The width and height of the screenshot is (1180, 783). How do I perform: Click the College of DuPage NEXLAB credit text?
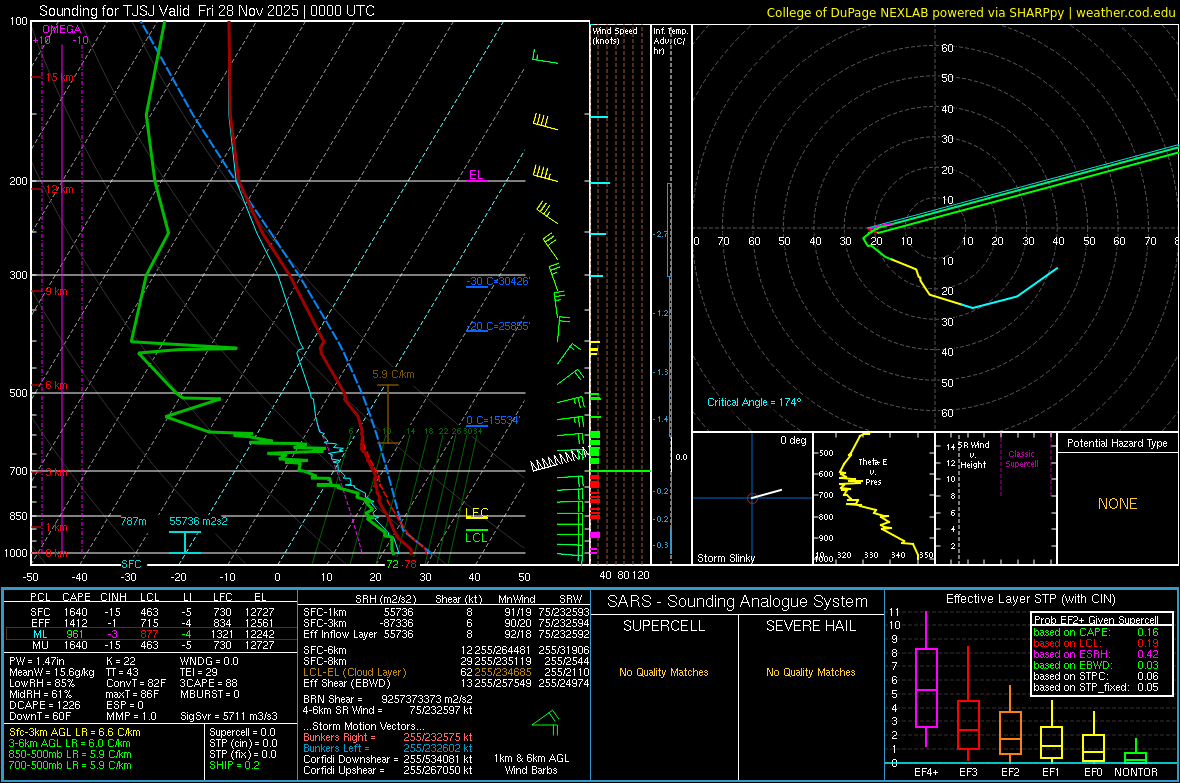971,12
